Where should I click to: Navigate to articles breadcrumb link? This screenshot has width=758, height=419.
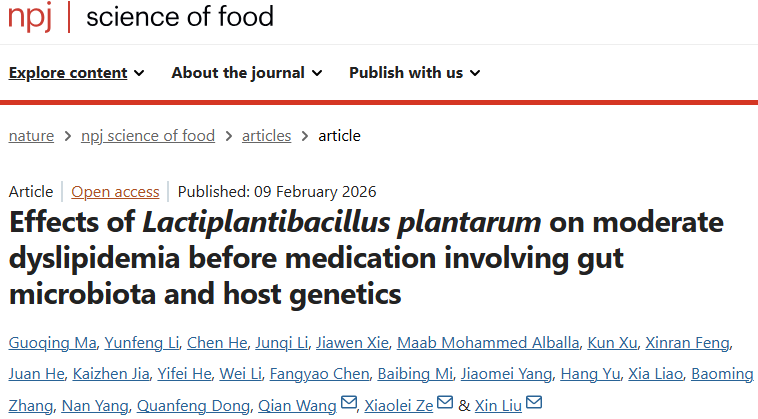tap(266, 136)
